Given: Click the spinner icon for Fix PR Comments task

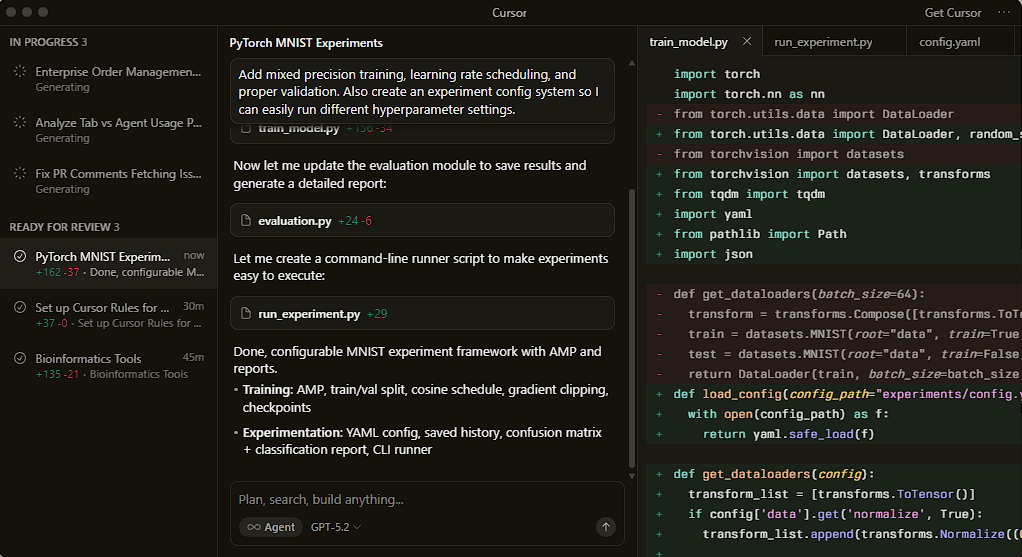Looking at the screenshot, I should [x=20, y=174].
